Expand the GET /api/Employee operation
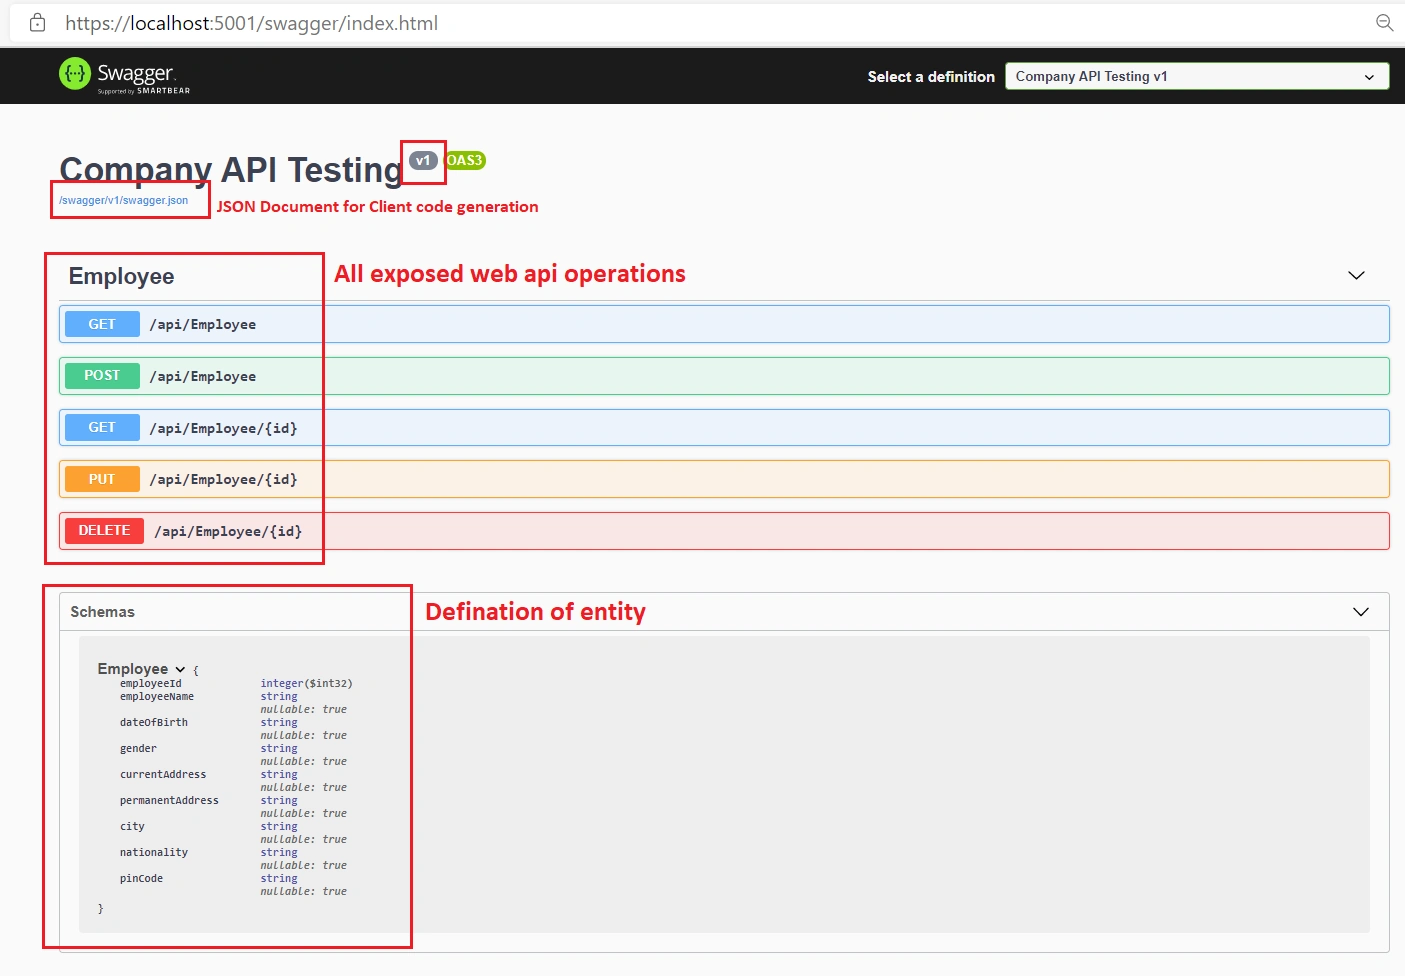 [724, 324]
